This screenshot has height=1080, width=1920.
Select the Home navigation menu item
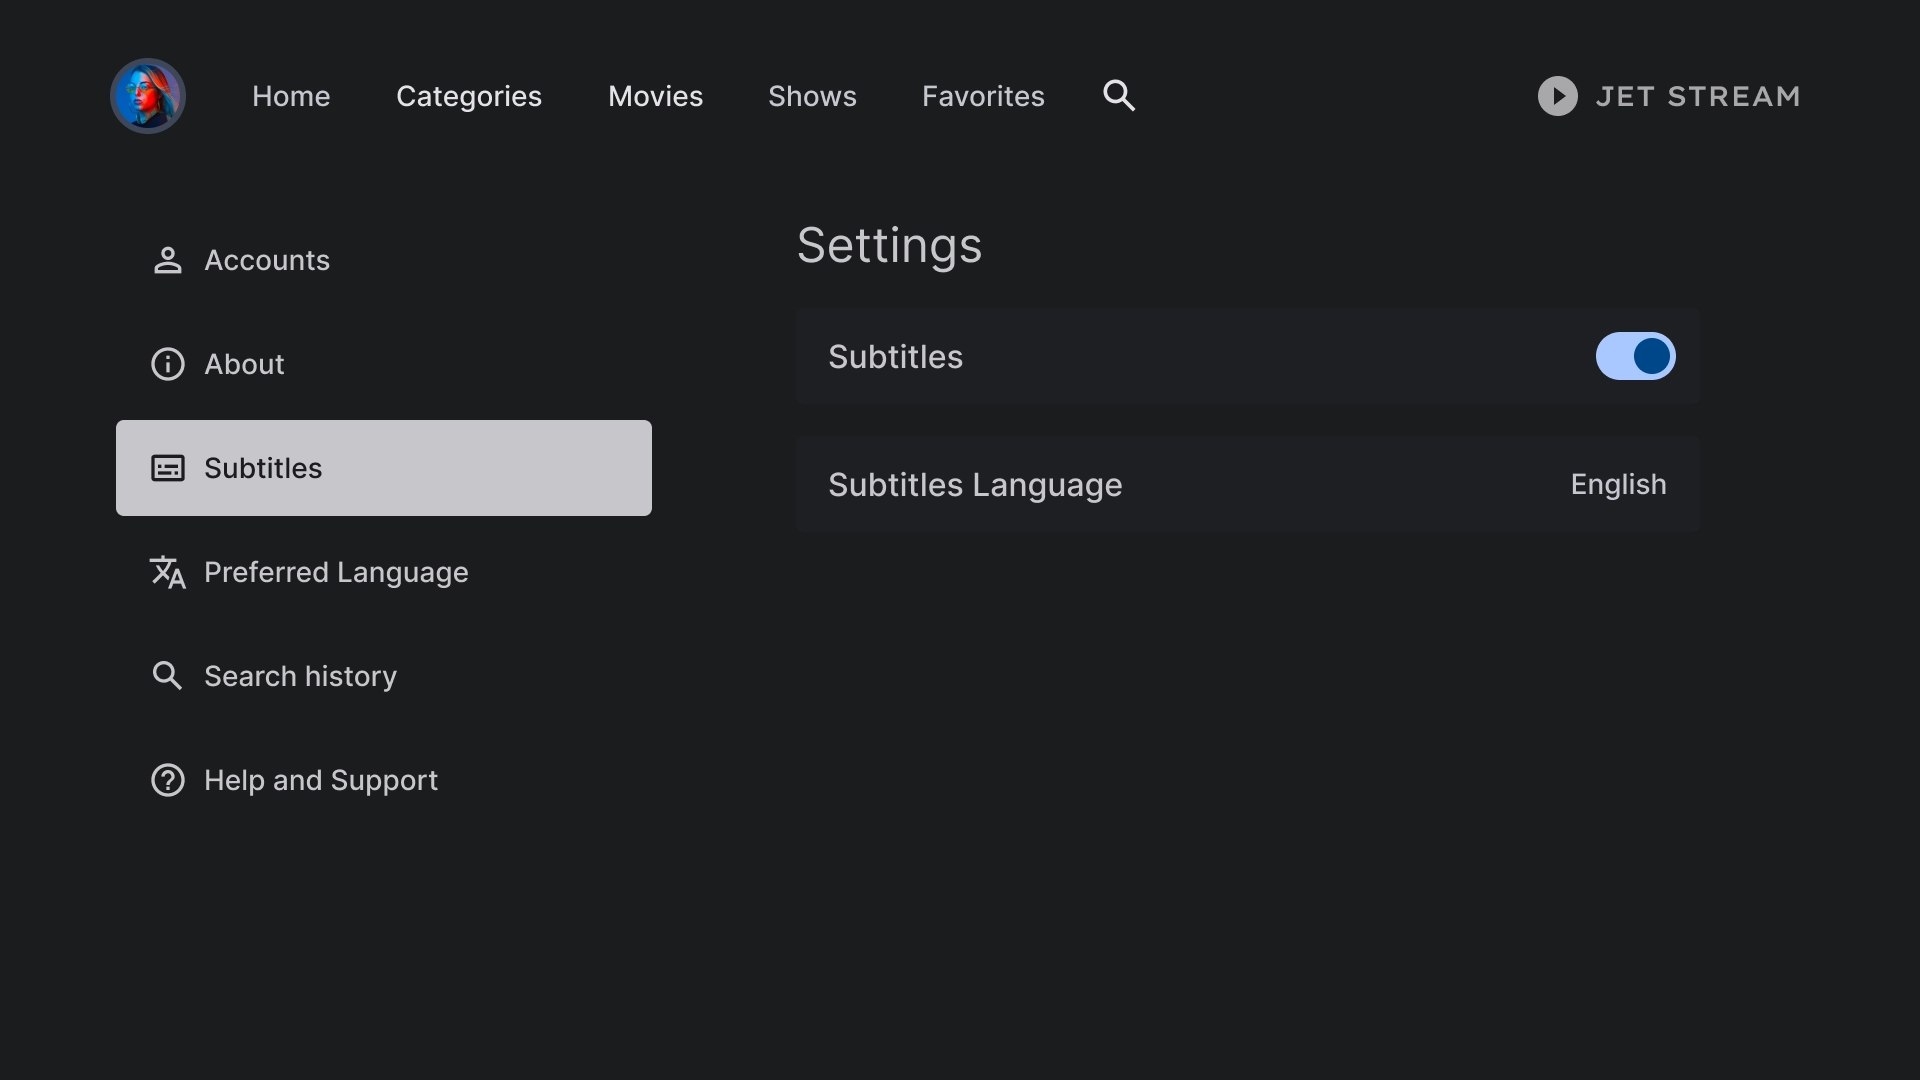pyautogui.click(x=290, y=95)
